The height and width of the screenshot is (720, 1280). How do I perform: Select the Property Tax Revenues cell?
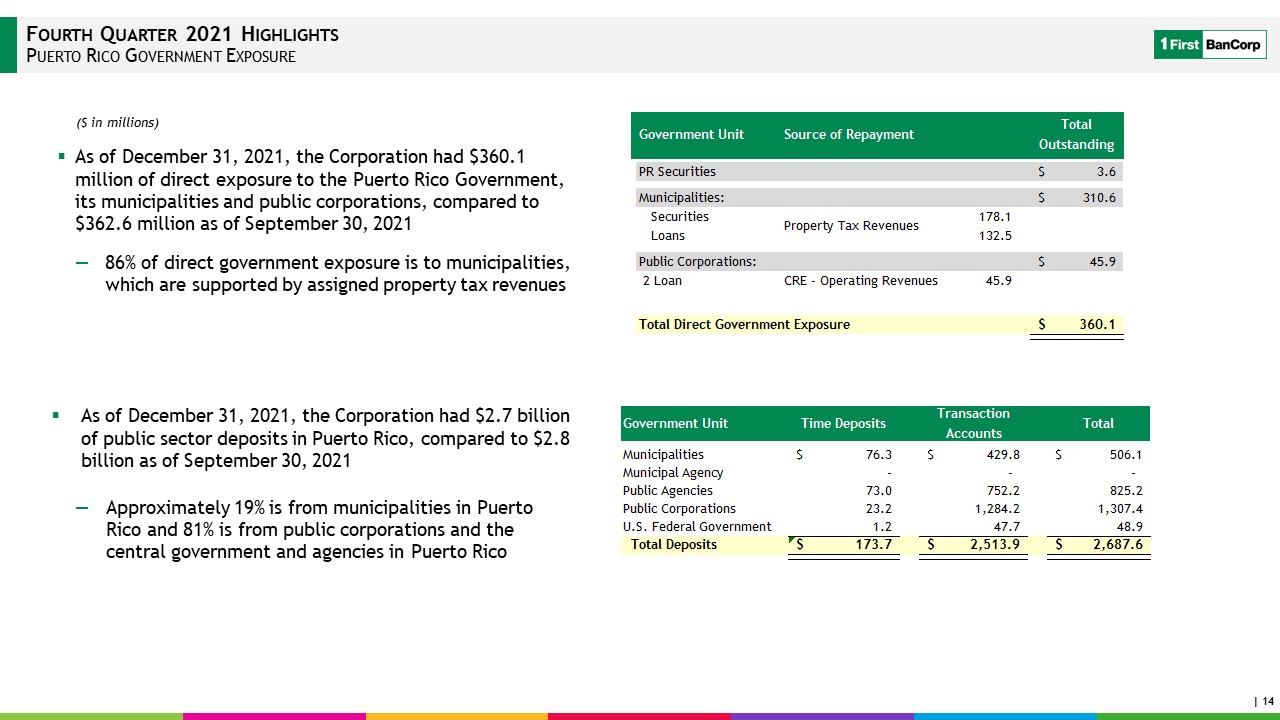click(x=851, y=226)
